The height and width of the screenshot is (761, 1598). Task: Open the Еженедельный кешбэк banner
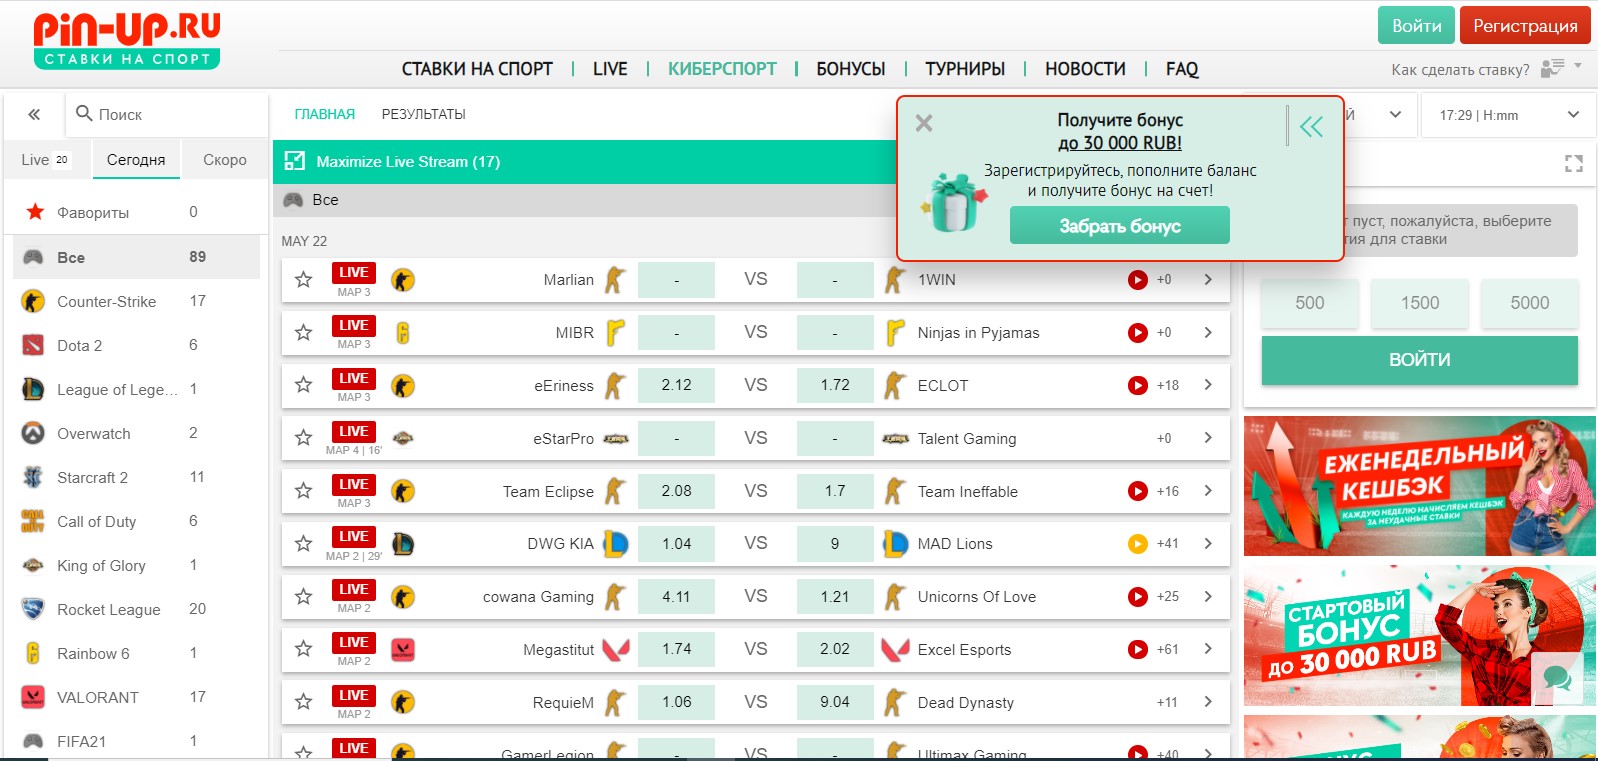coord(1420,486)
